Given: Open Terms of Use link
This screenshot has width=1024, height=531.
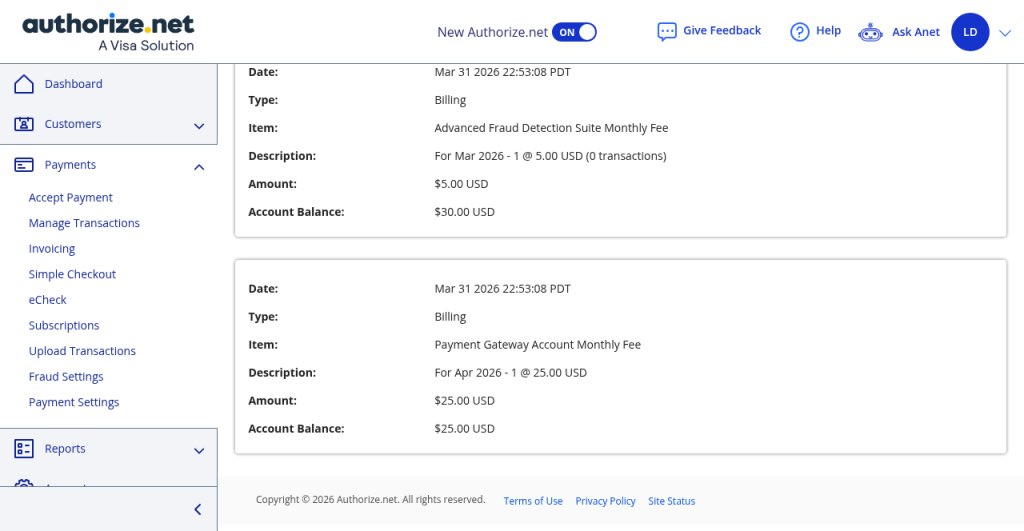Looking at the screenshot, I should pos(533,501).
